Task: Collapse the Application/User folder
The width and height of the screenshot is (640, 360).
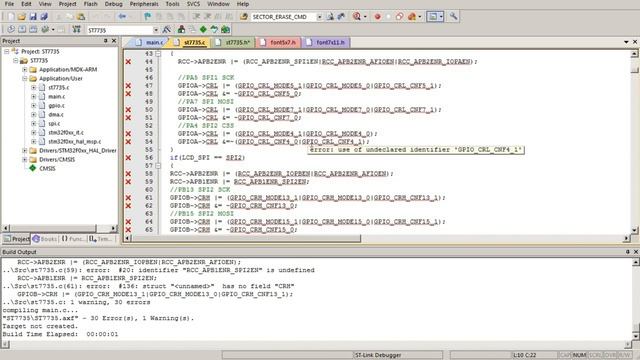Action: click(x=24, y=78)
